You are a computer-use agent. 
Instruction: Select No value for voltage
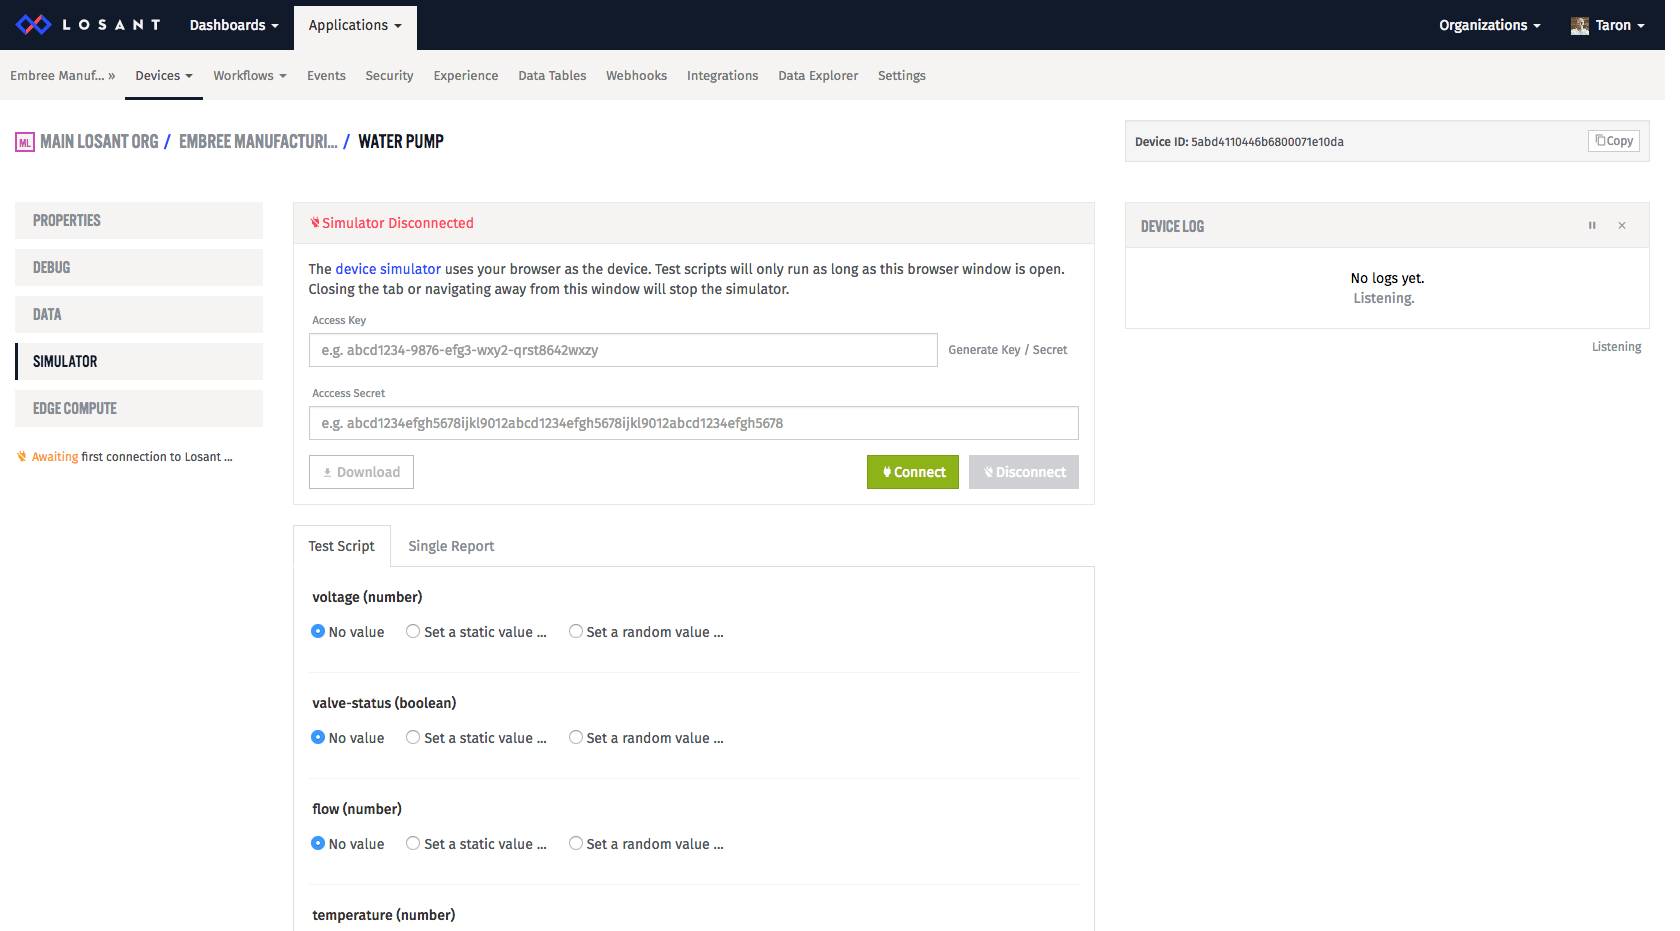pos(318,631)
